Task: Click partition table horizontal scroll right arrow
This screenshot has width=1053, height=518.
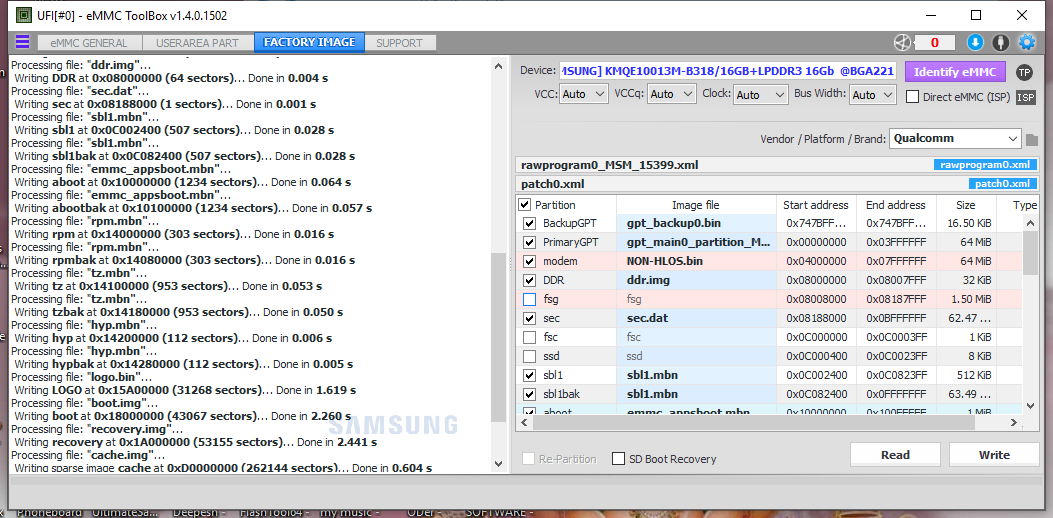Action: point(1016,423)
